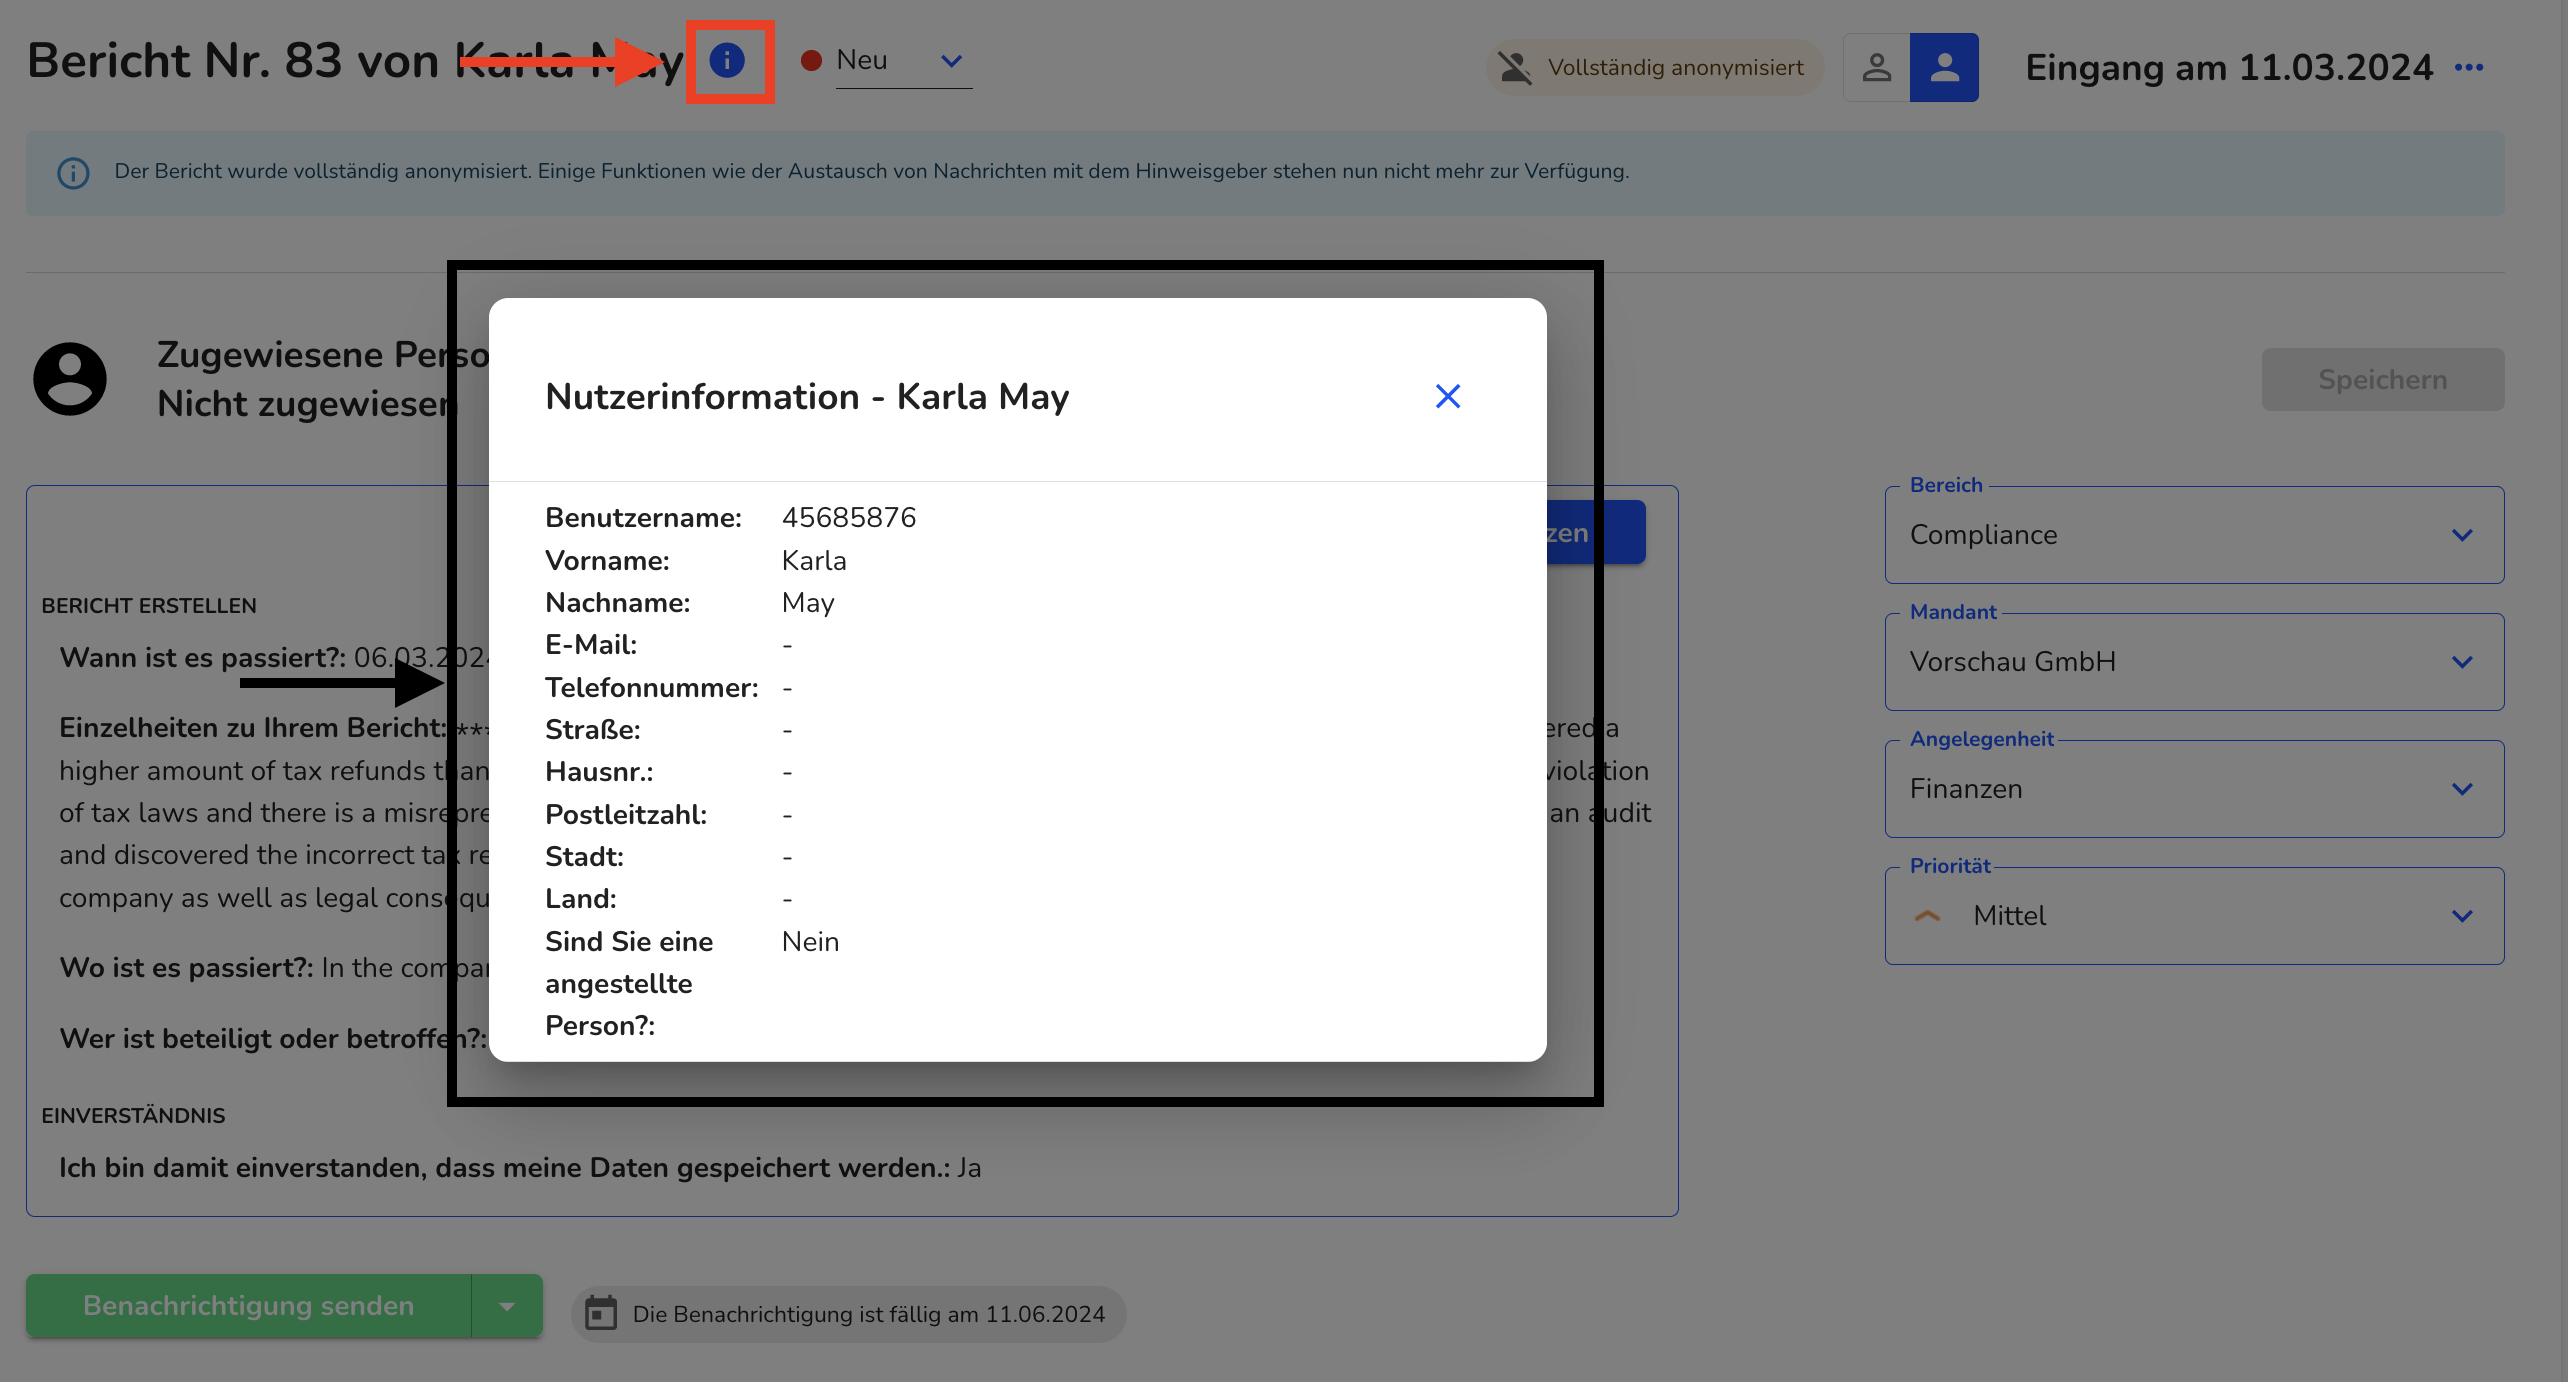Click the username value 45685876
The width and height of the screenshot is (2568, 1382).
click(x=848, y=517)
